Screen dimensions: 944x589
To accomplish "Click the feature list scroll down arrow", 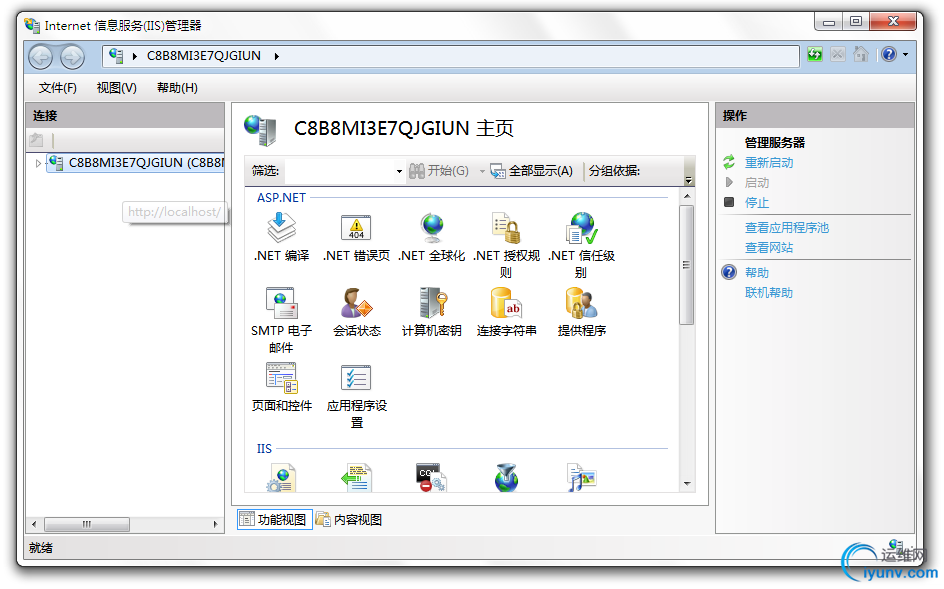I will pyautogui.click(x=687, y=484).
